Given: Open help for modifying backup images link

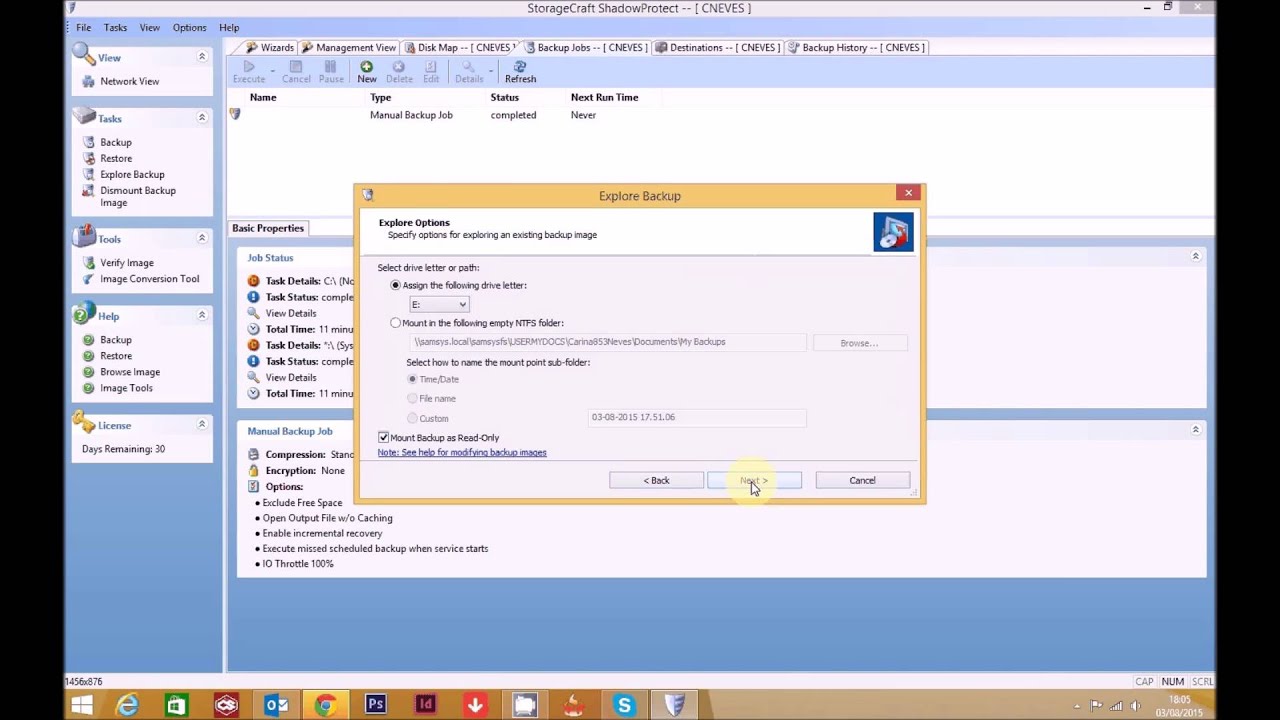Looking at the screenshot, I should pos(462,453).
